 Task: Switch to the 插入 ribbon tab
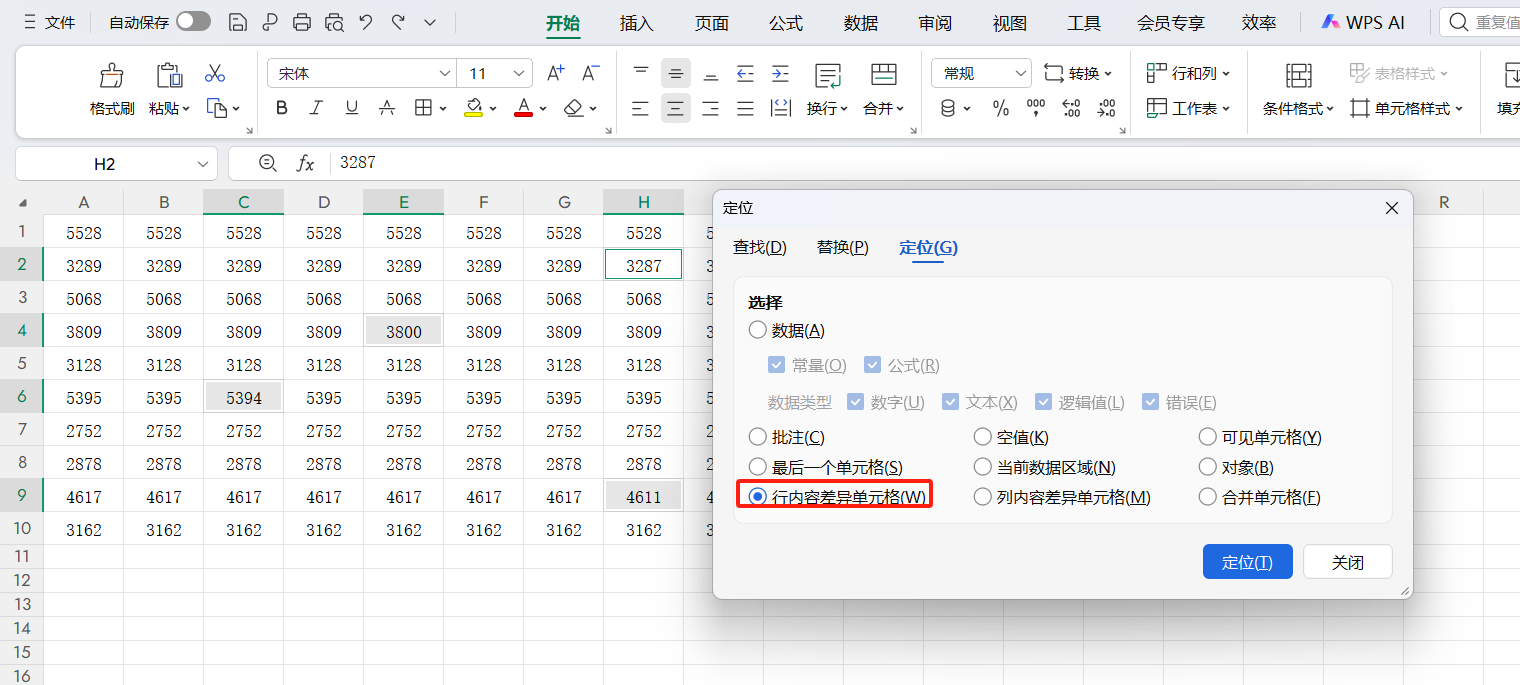pos(635,22)
